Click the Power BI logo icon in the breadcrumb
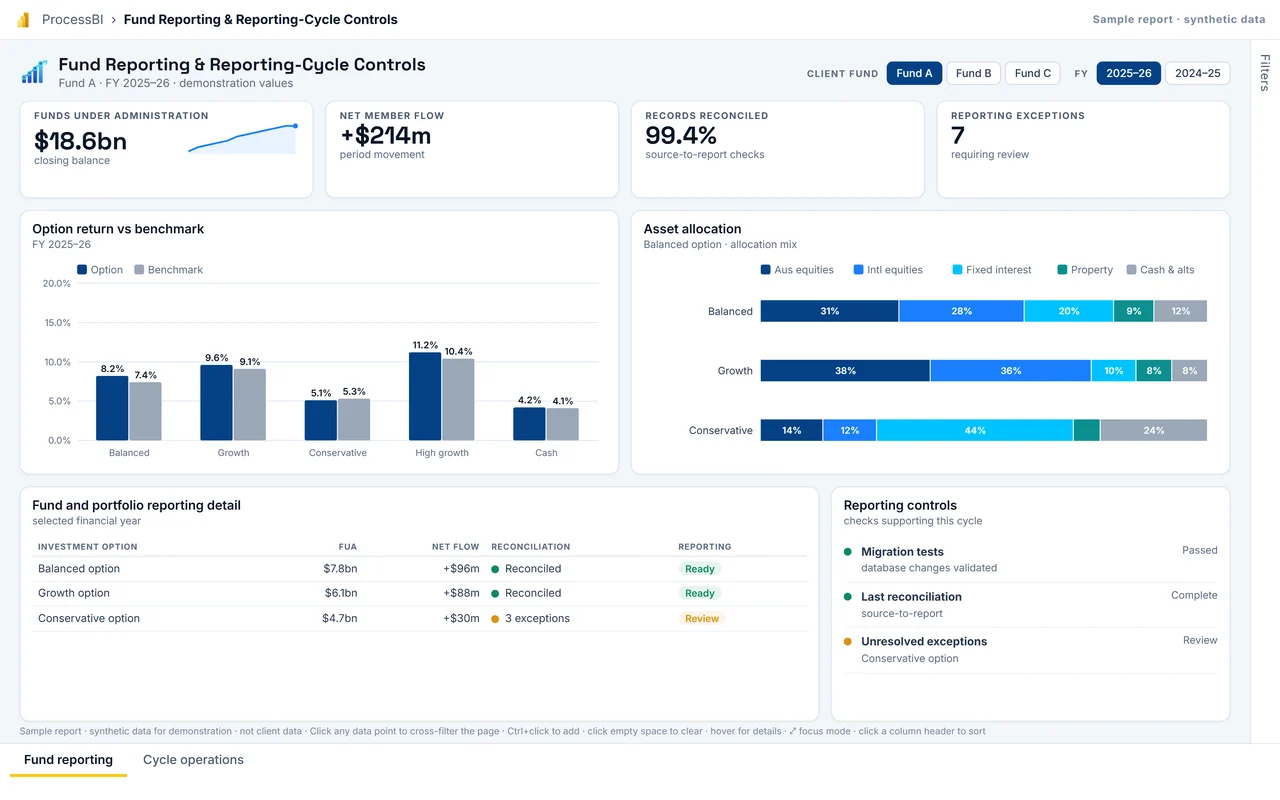Screen dimensions: 1280x800 (23, 20)
